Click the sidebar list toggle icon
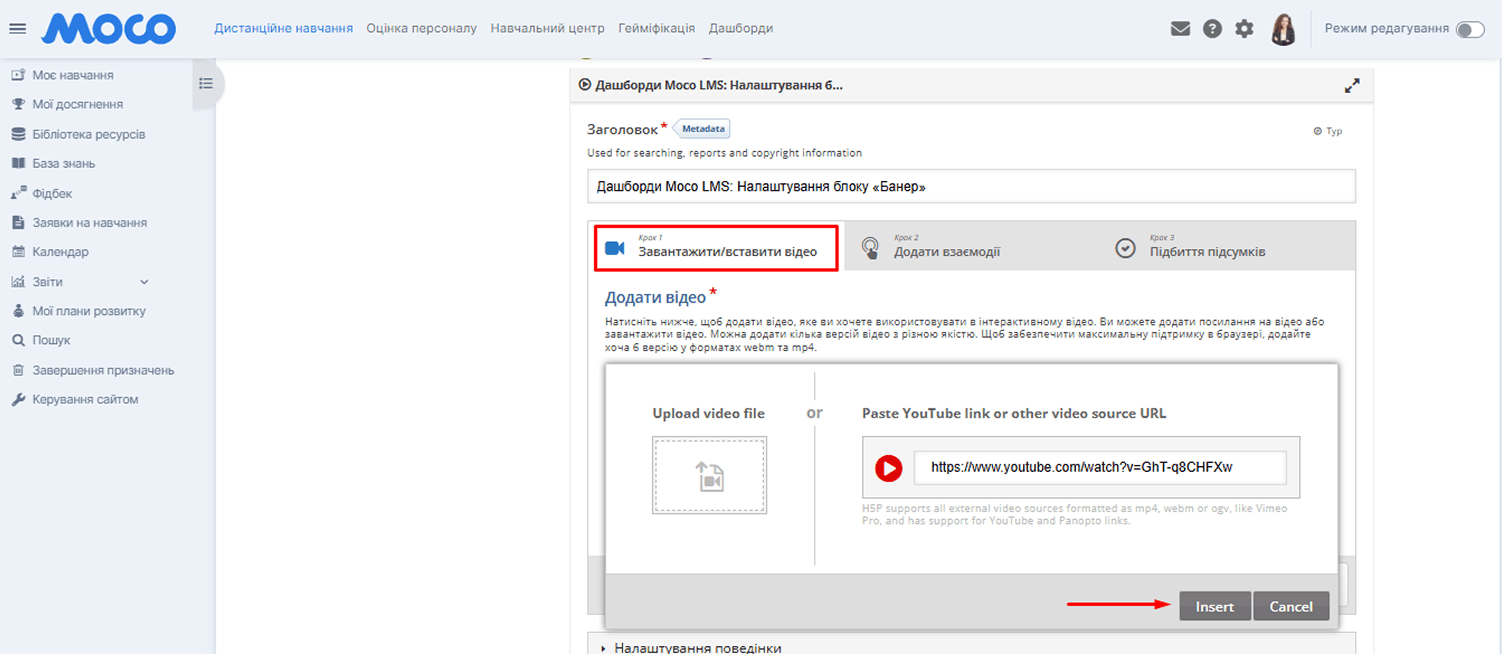 (206, 84)
